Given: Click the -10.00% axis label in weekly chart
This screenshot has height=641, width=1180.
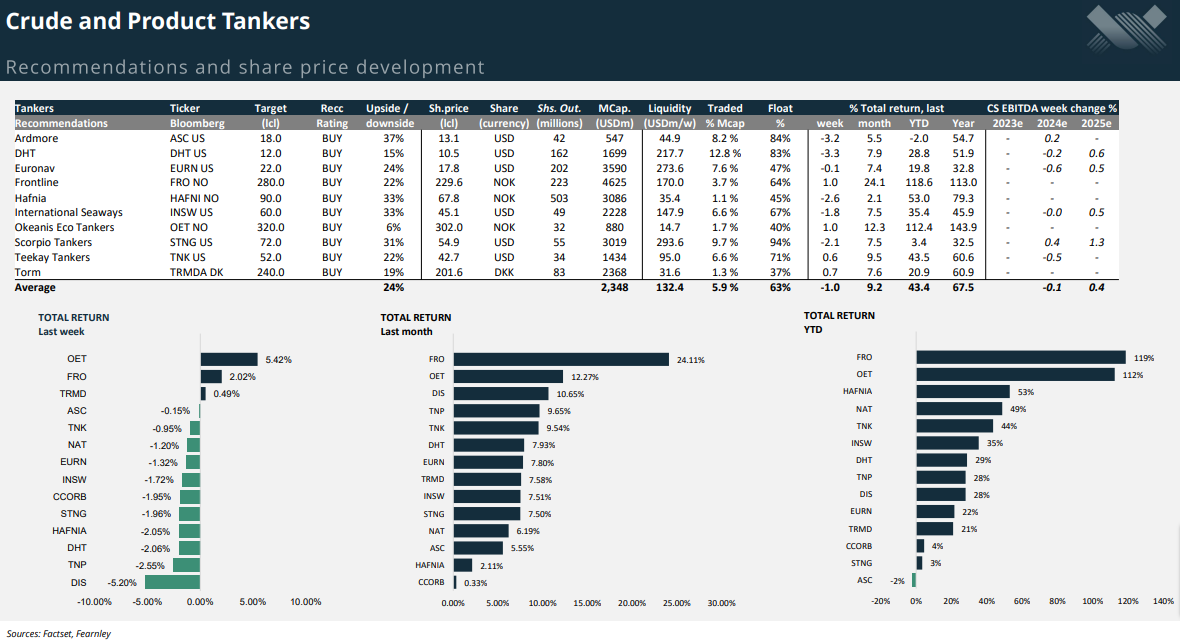Looking at the screenshot, I should (94, 602).
